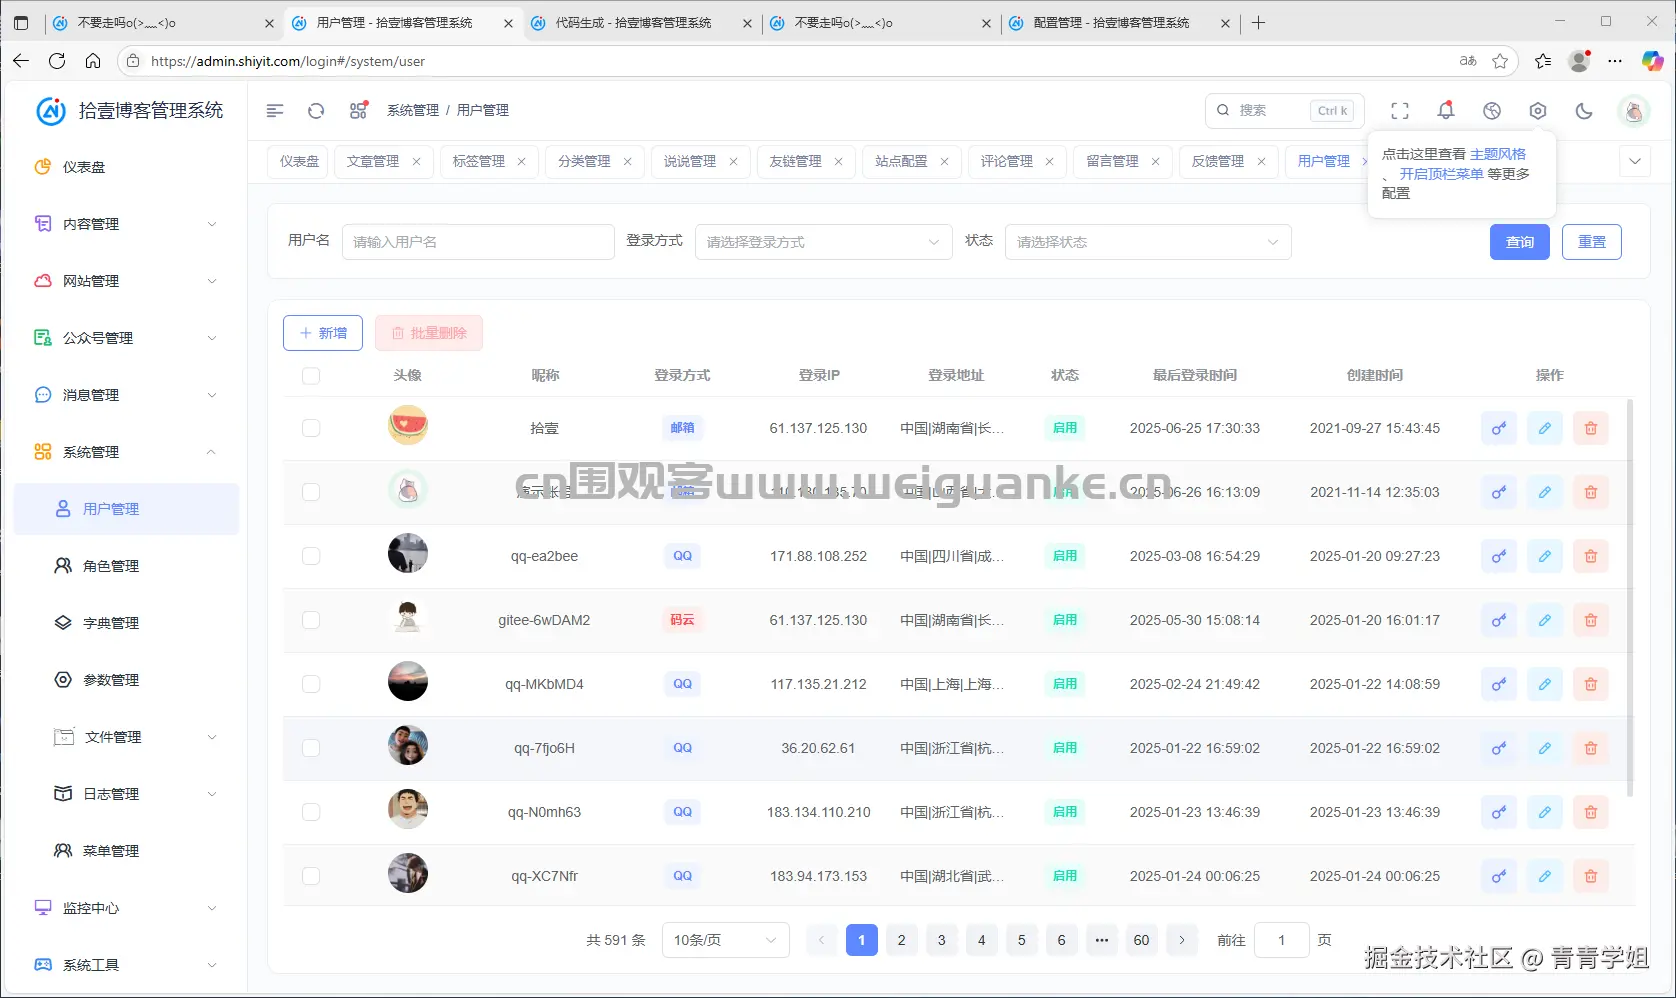Click the 前往 page number input
1676x998 pixels.
pos(1282,940)
